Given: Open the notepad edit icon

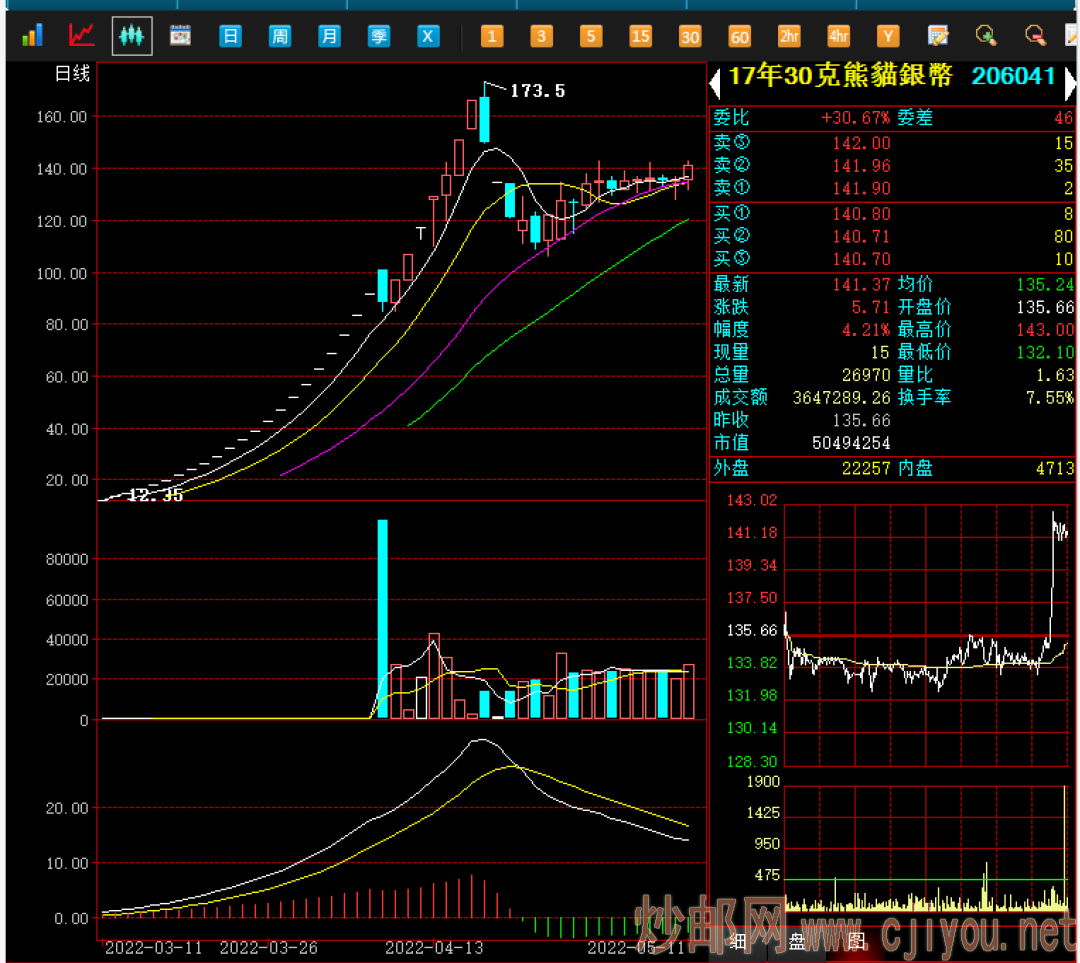Looking at the screenshot, I should click(938, 37).
